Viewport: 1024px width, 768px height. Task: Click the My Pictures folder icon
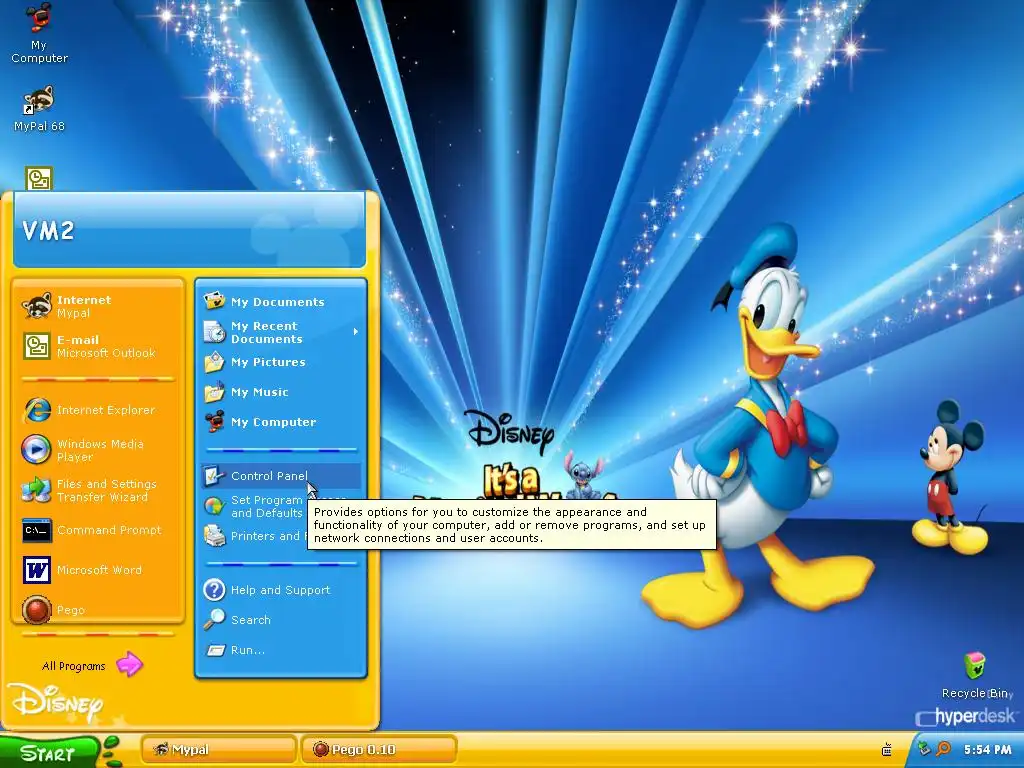[x=214, y=362]
